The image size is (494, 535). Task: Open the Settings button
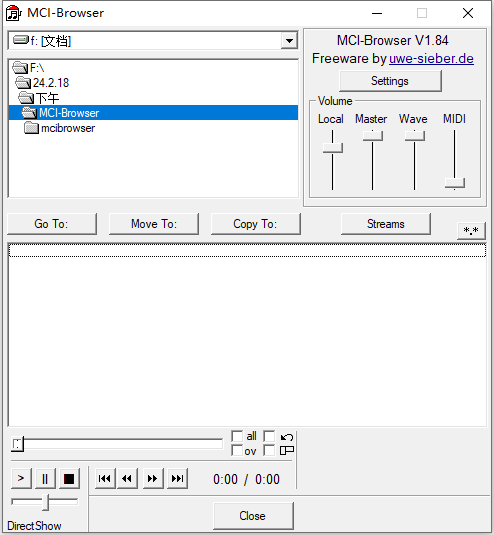[390, 81]
